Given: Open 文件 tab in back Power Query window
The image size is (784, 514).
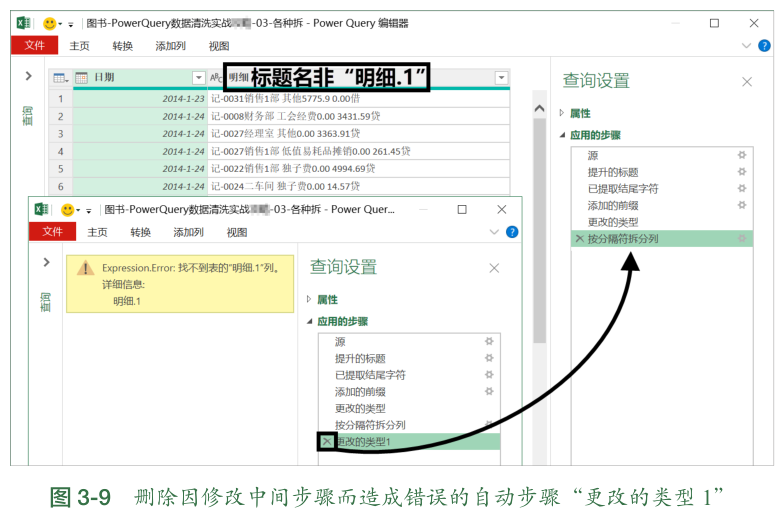Looking at the screenshot, I should point(34,45).
